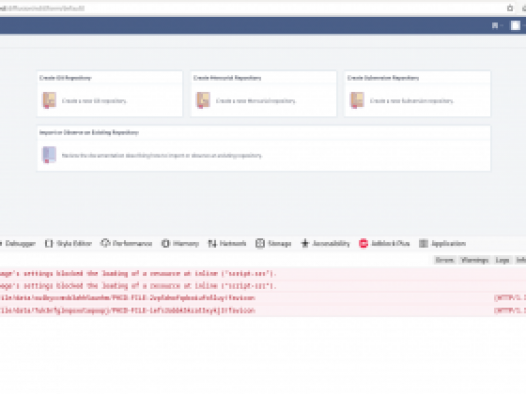The height and width of the screenshot is (394, 526).
Task: Switch to the Performance tab
Action: point(126,243)
